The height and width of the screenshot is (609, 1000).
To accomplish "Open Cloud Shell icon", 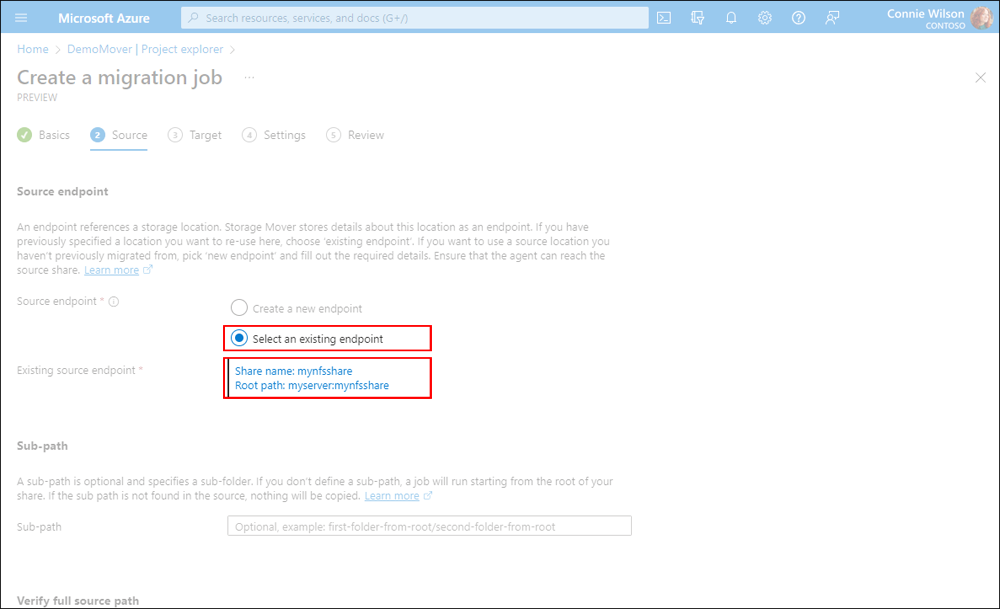I will point(664,18).
